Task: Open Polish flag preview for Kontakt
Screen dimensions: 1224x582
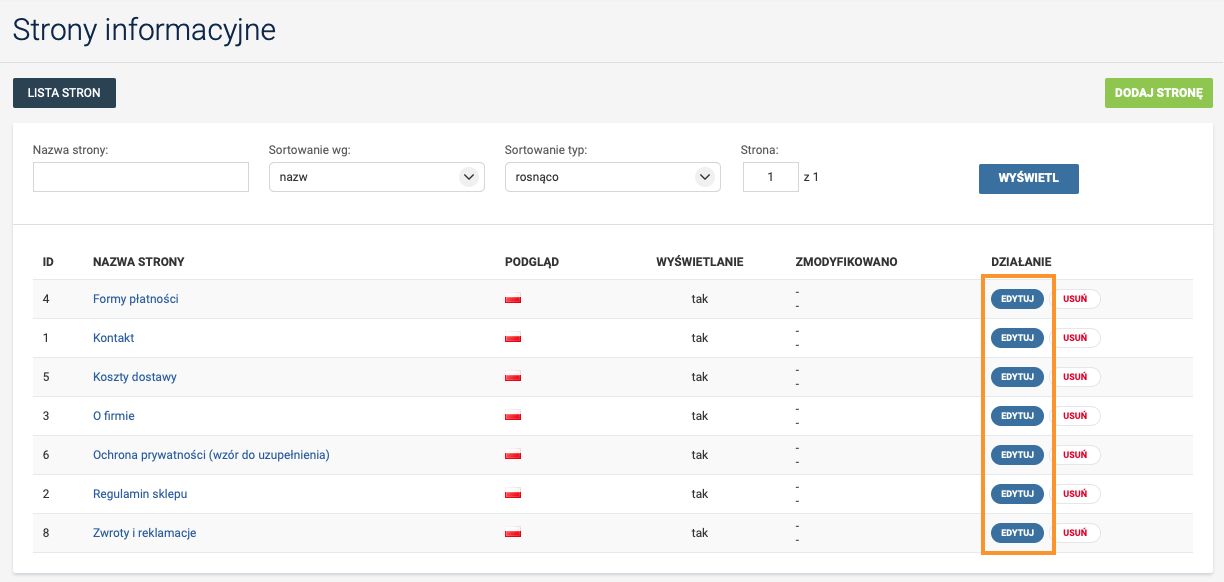Action: (x=514, y=338)
